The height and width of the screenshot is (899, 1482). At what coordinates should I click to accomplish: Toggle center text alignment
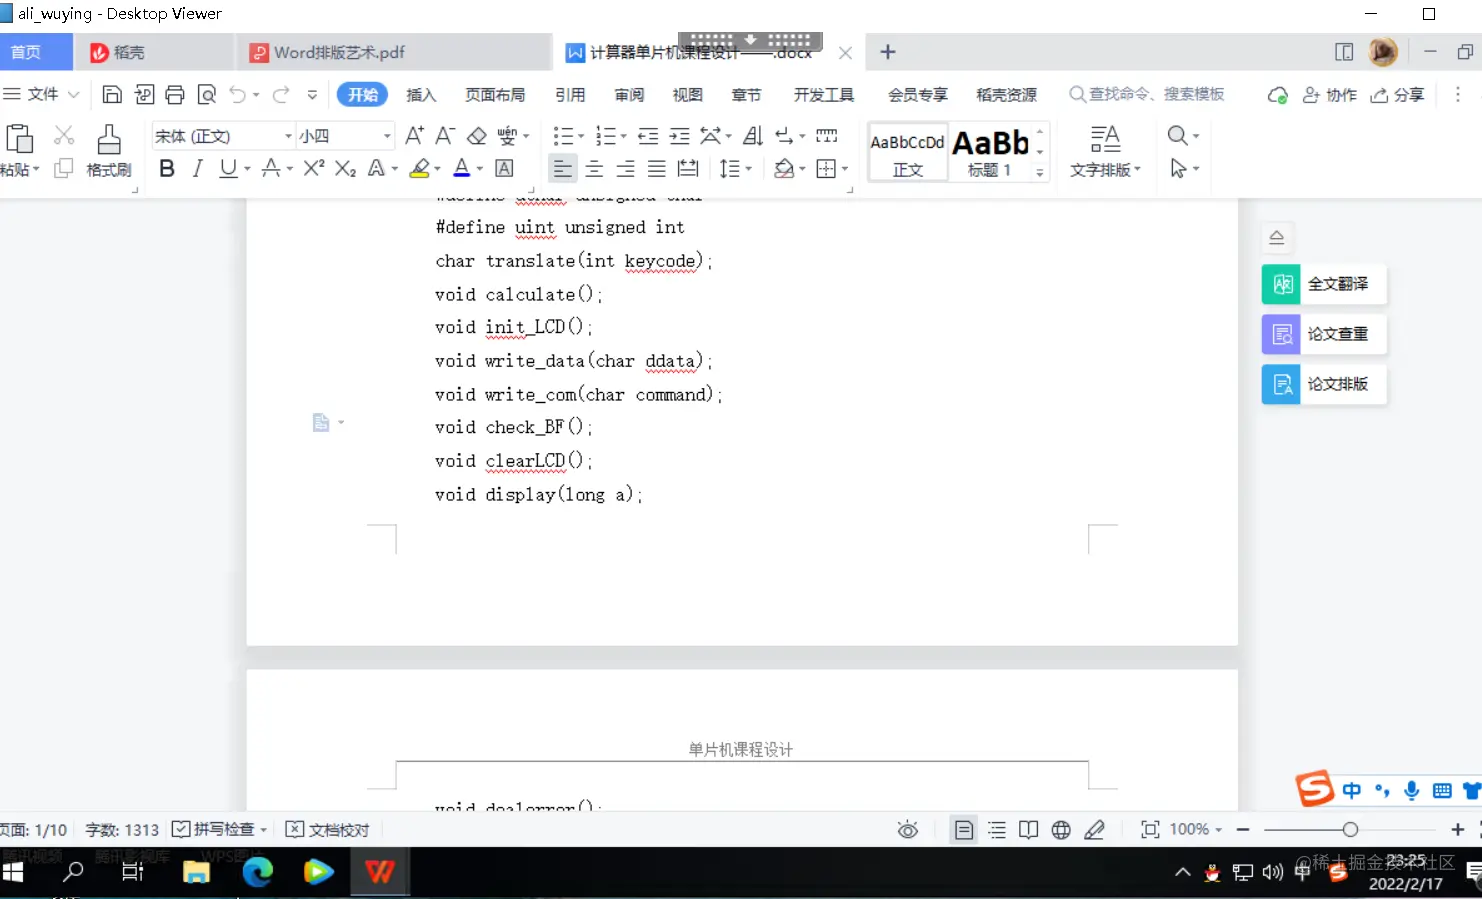point(594,168)
